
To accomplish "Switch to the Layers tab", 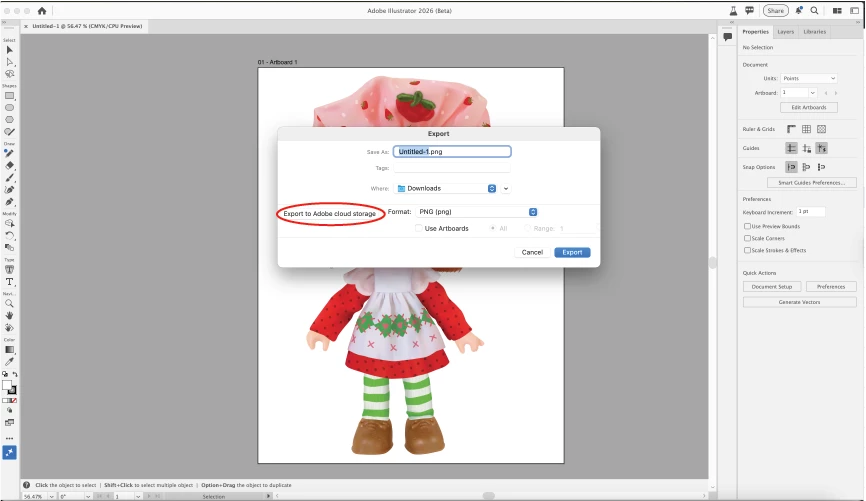I will 785,31.
